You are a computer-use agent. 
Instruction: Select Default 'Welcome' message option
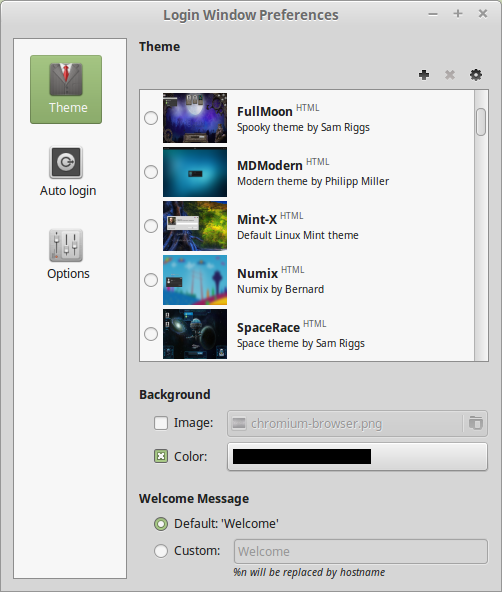[161, 524]
